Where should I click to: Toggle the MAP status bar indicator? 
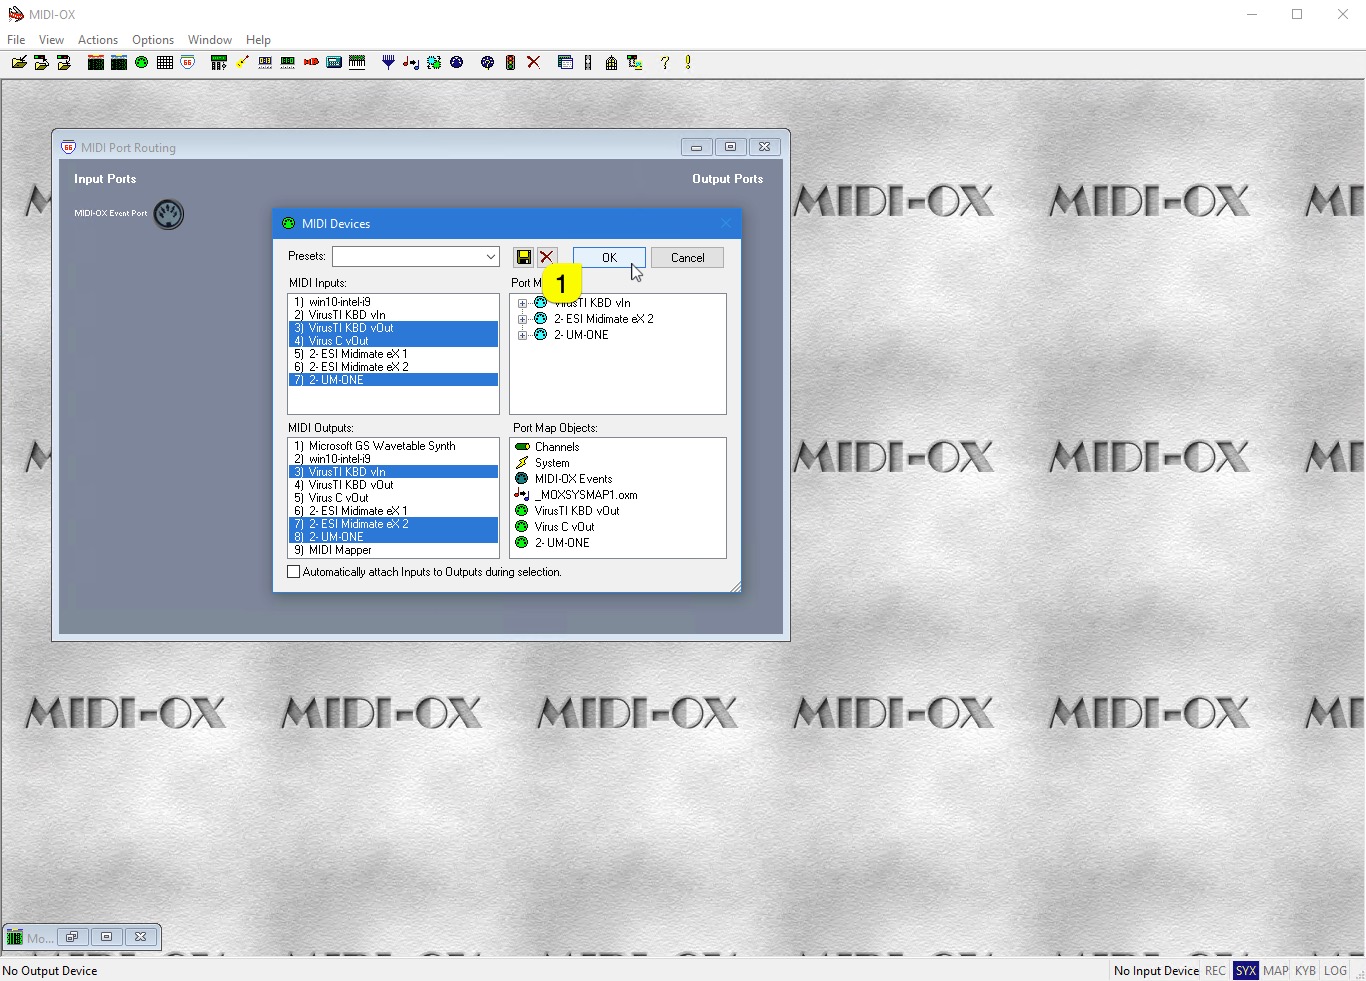coord(1275,970)
